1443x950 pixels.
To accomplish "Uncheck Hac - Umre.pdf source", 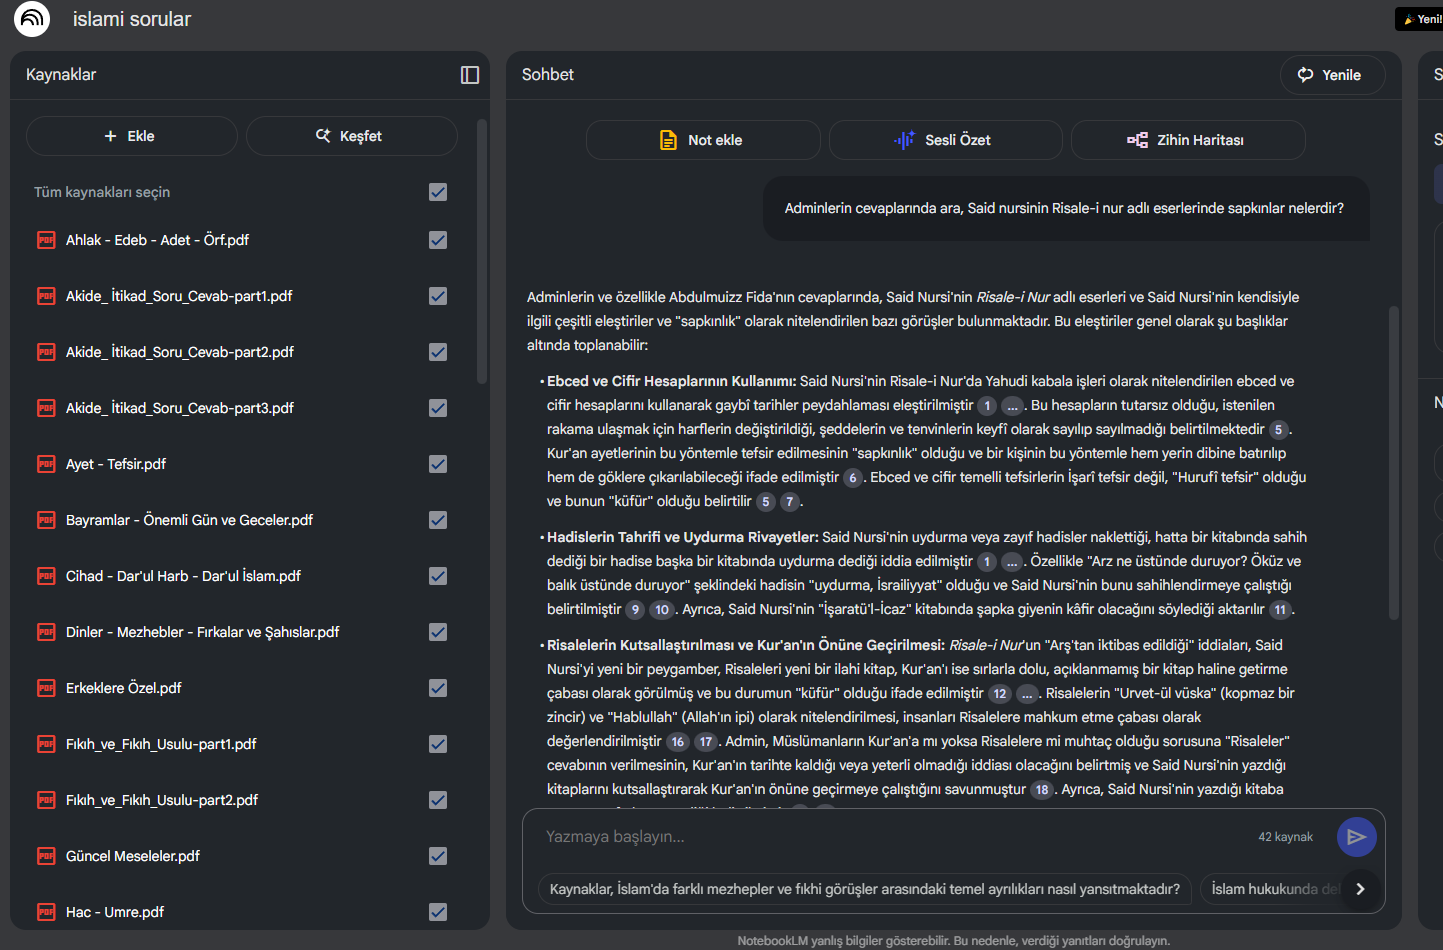I will point(438,912).
